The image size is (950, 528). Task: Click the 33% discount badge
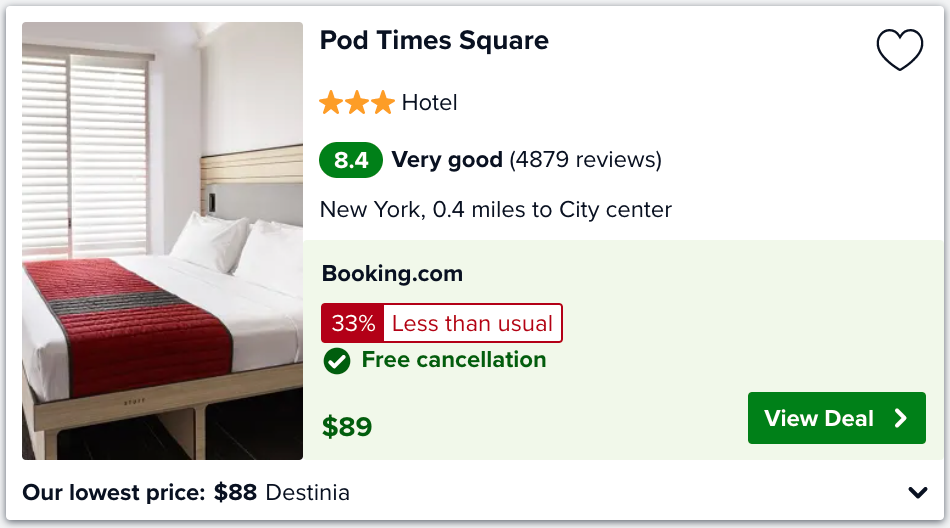click(353, 323)
